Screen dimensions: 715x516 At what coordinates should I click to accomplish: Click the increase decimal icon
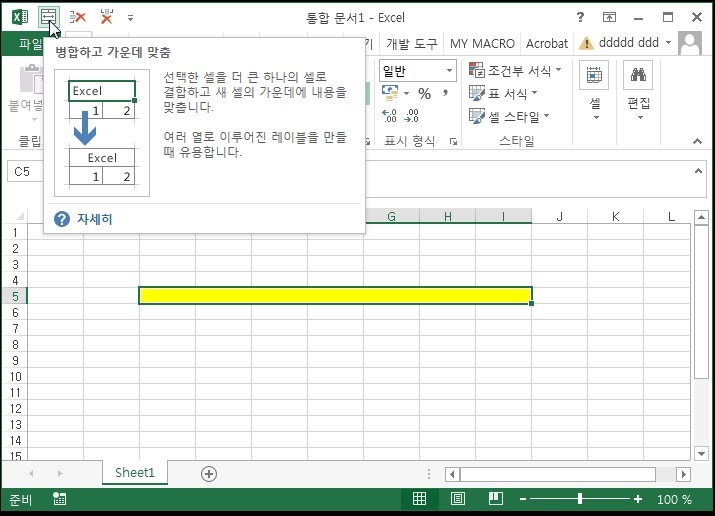point(389,116)
